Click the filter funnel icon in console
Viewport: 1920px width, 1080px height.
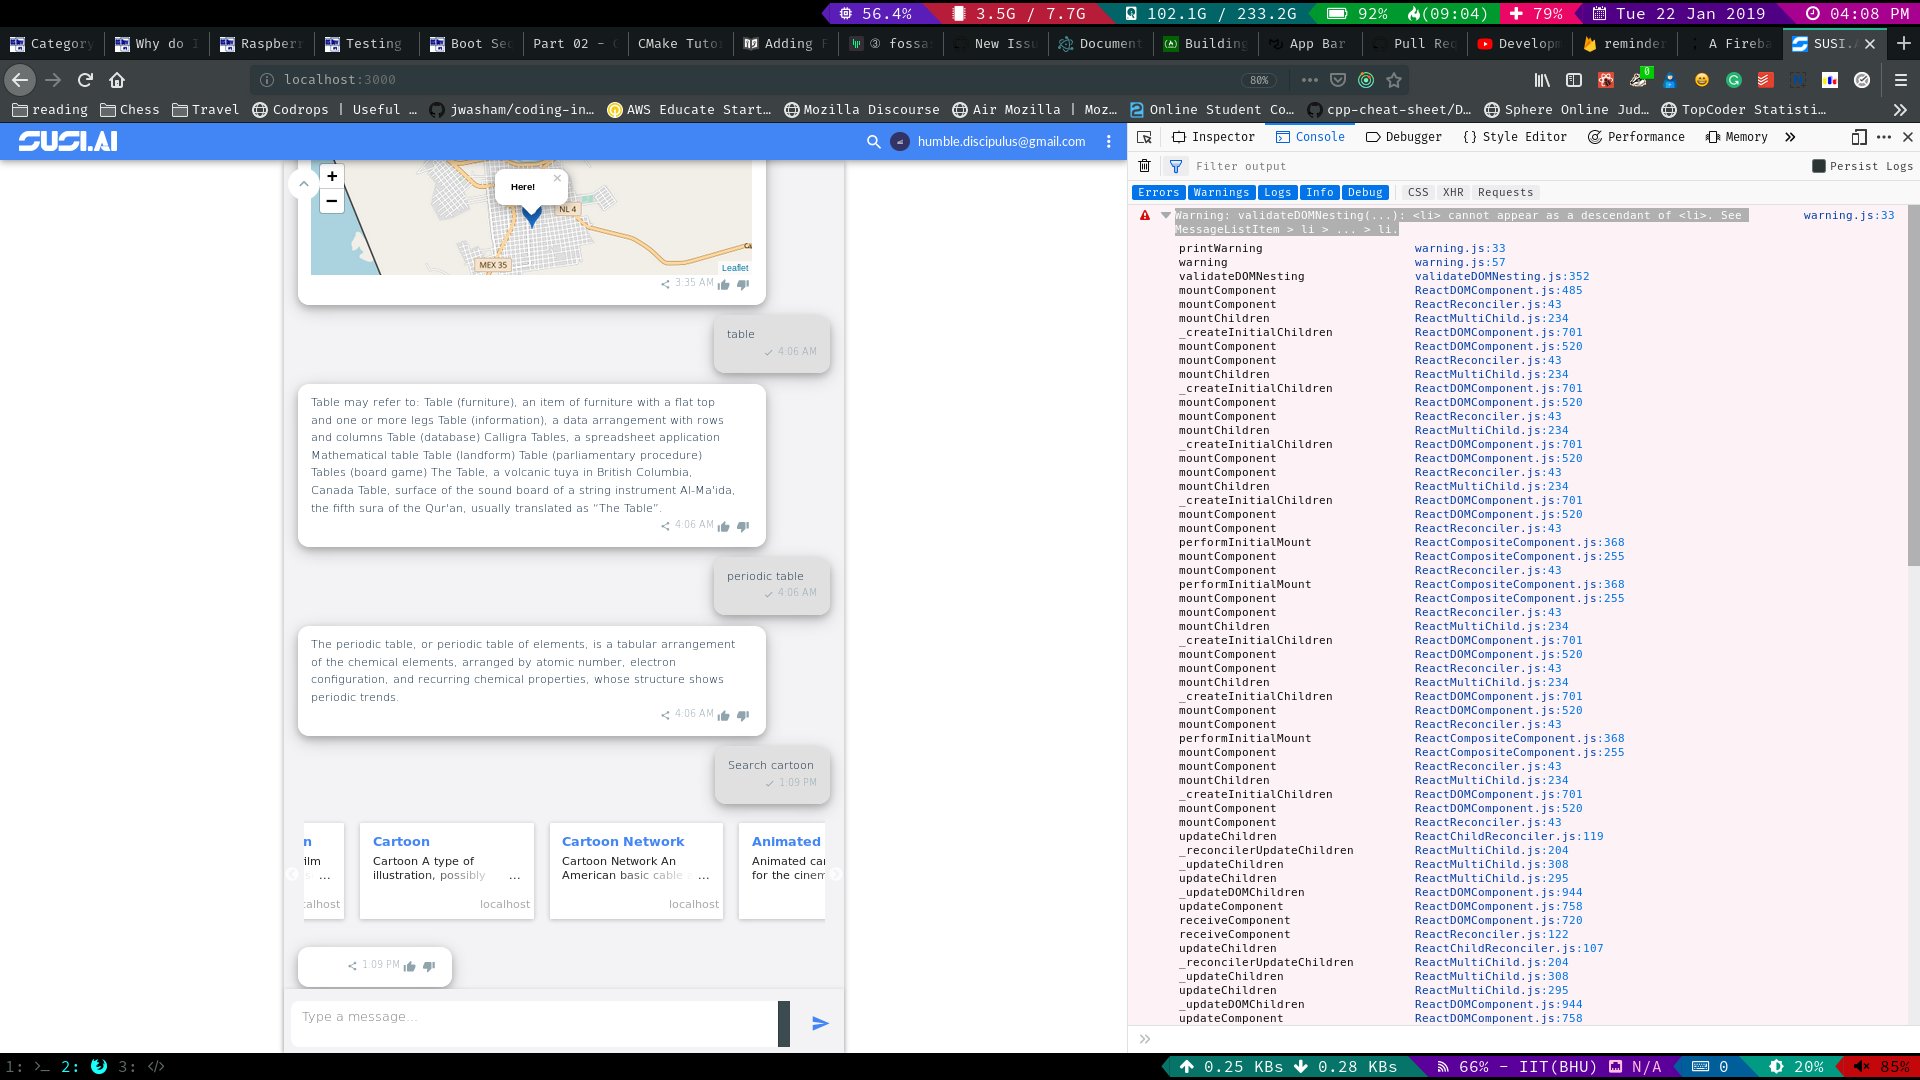(1176, 166)
